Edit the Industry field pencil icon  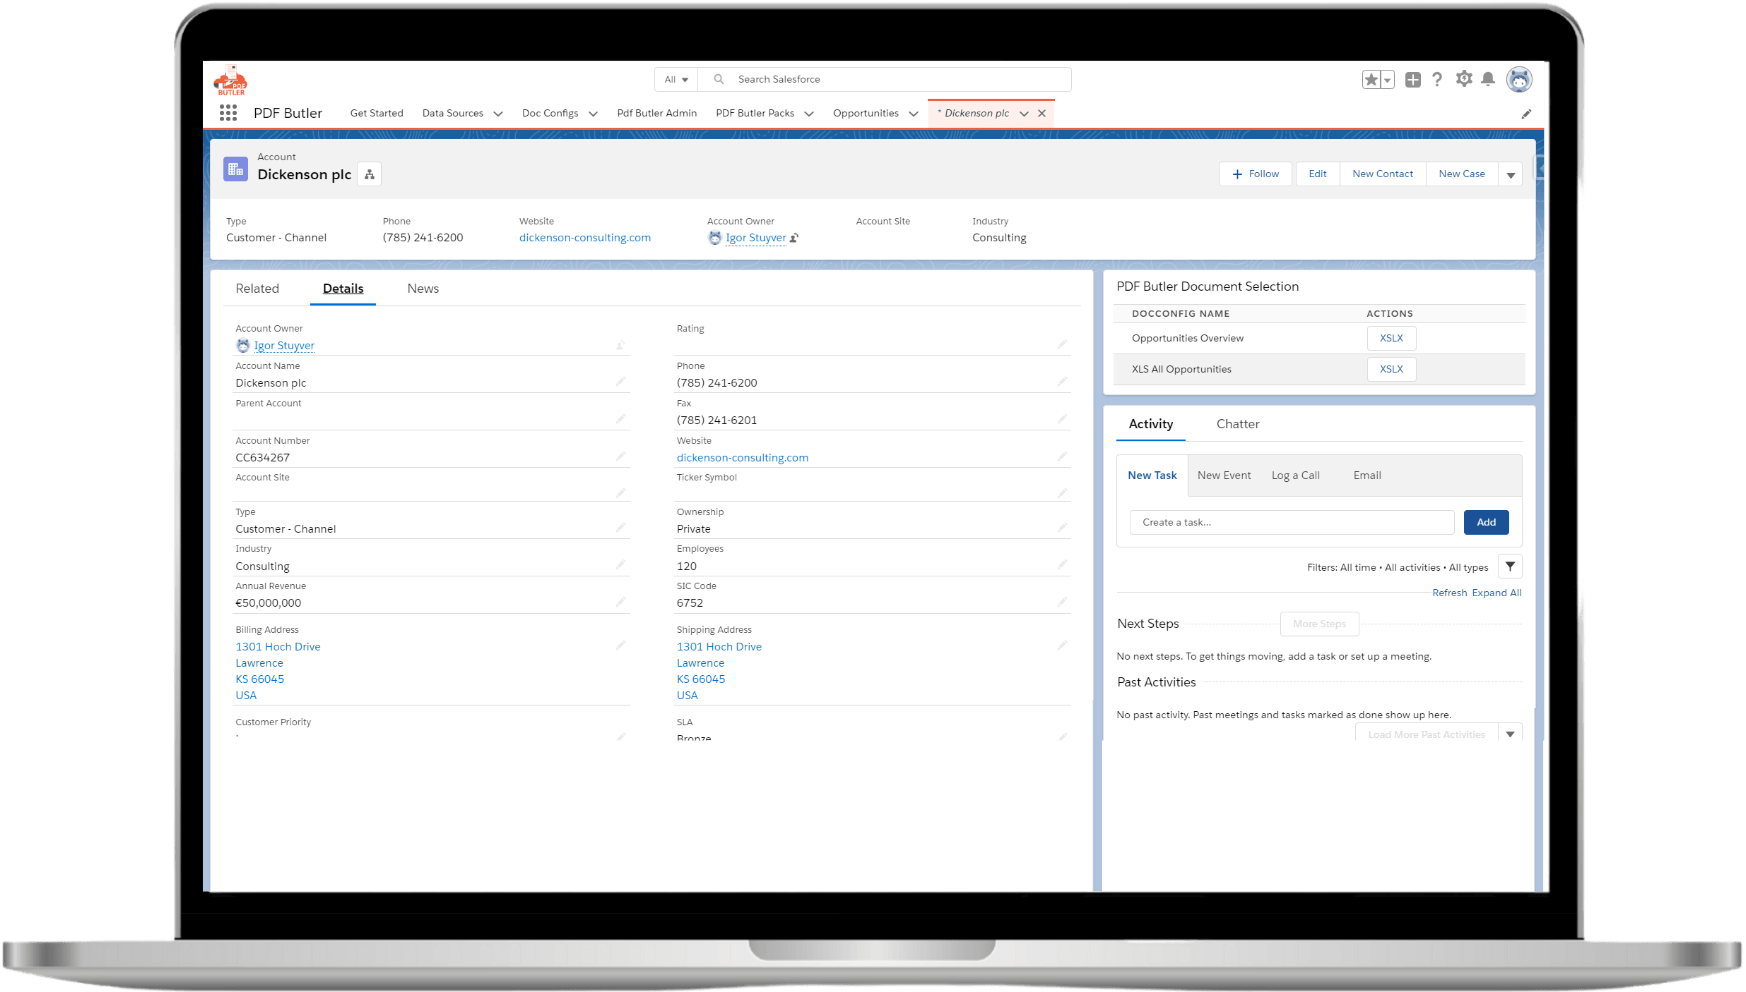point(620,565)
